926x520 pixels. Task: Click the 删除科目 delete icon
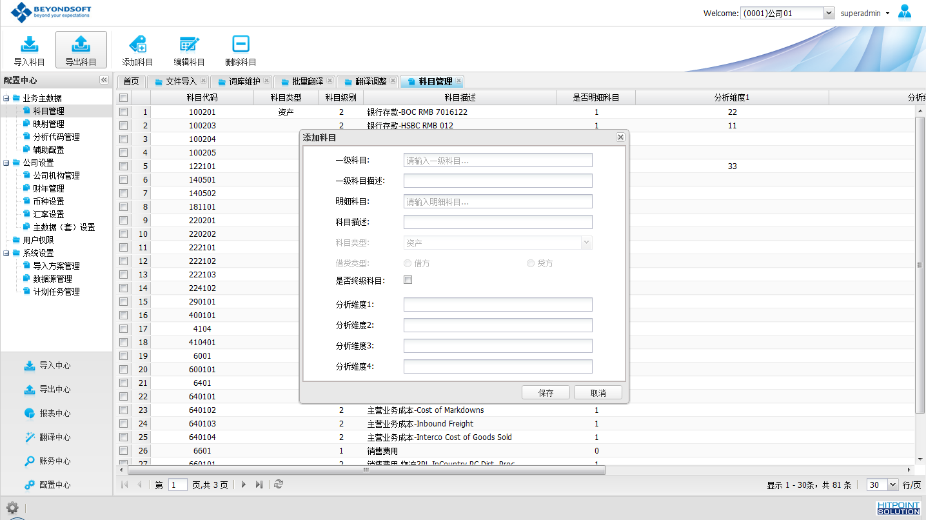point(240,44)
